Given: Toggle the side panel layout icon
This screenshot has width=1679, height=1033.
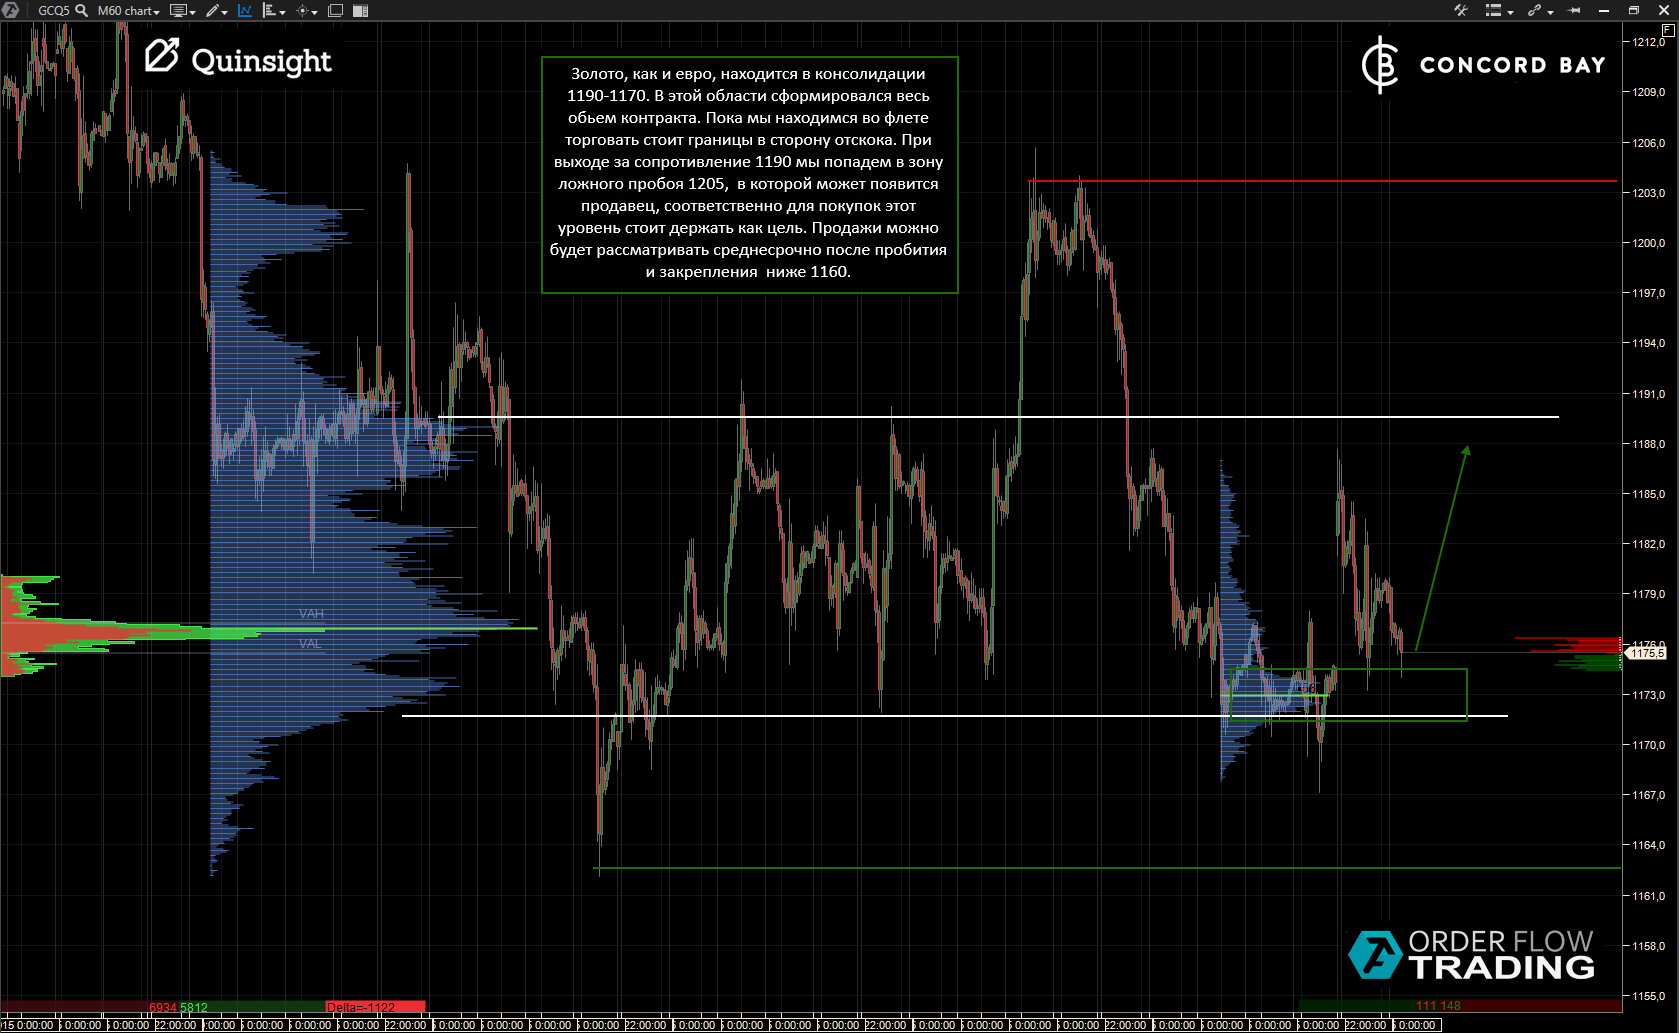Looking at the screenshot, I should click(361, 10).
